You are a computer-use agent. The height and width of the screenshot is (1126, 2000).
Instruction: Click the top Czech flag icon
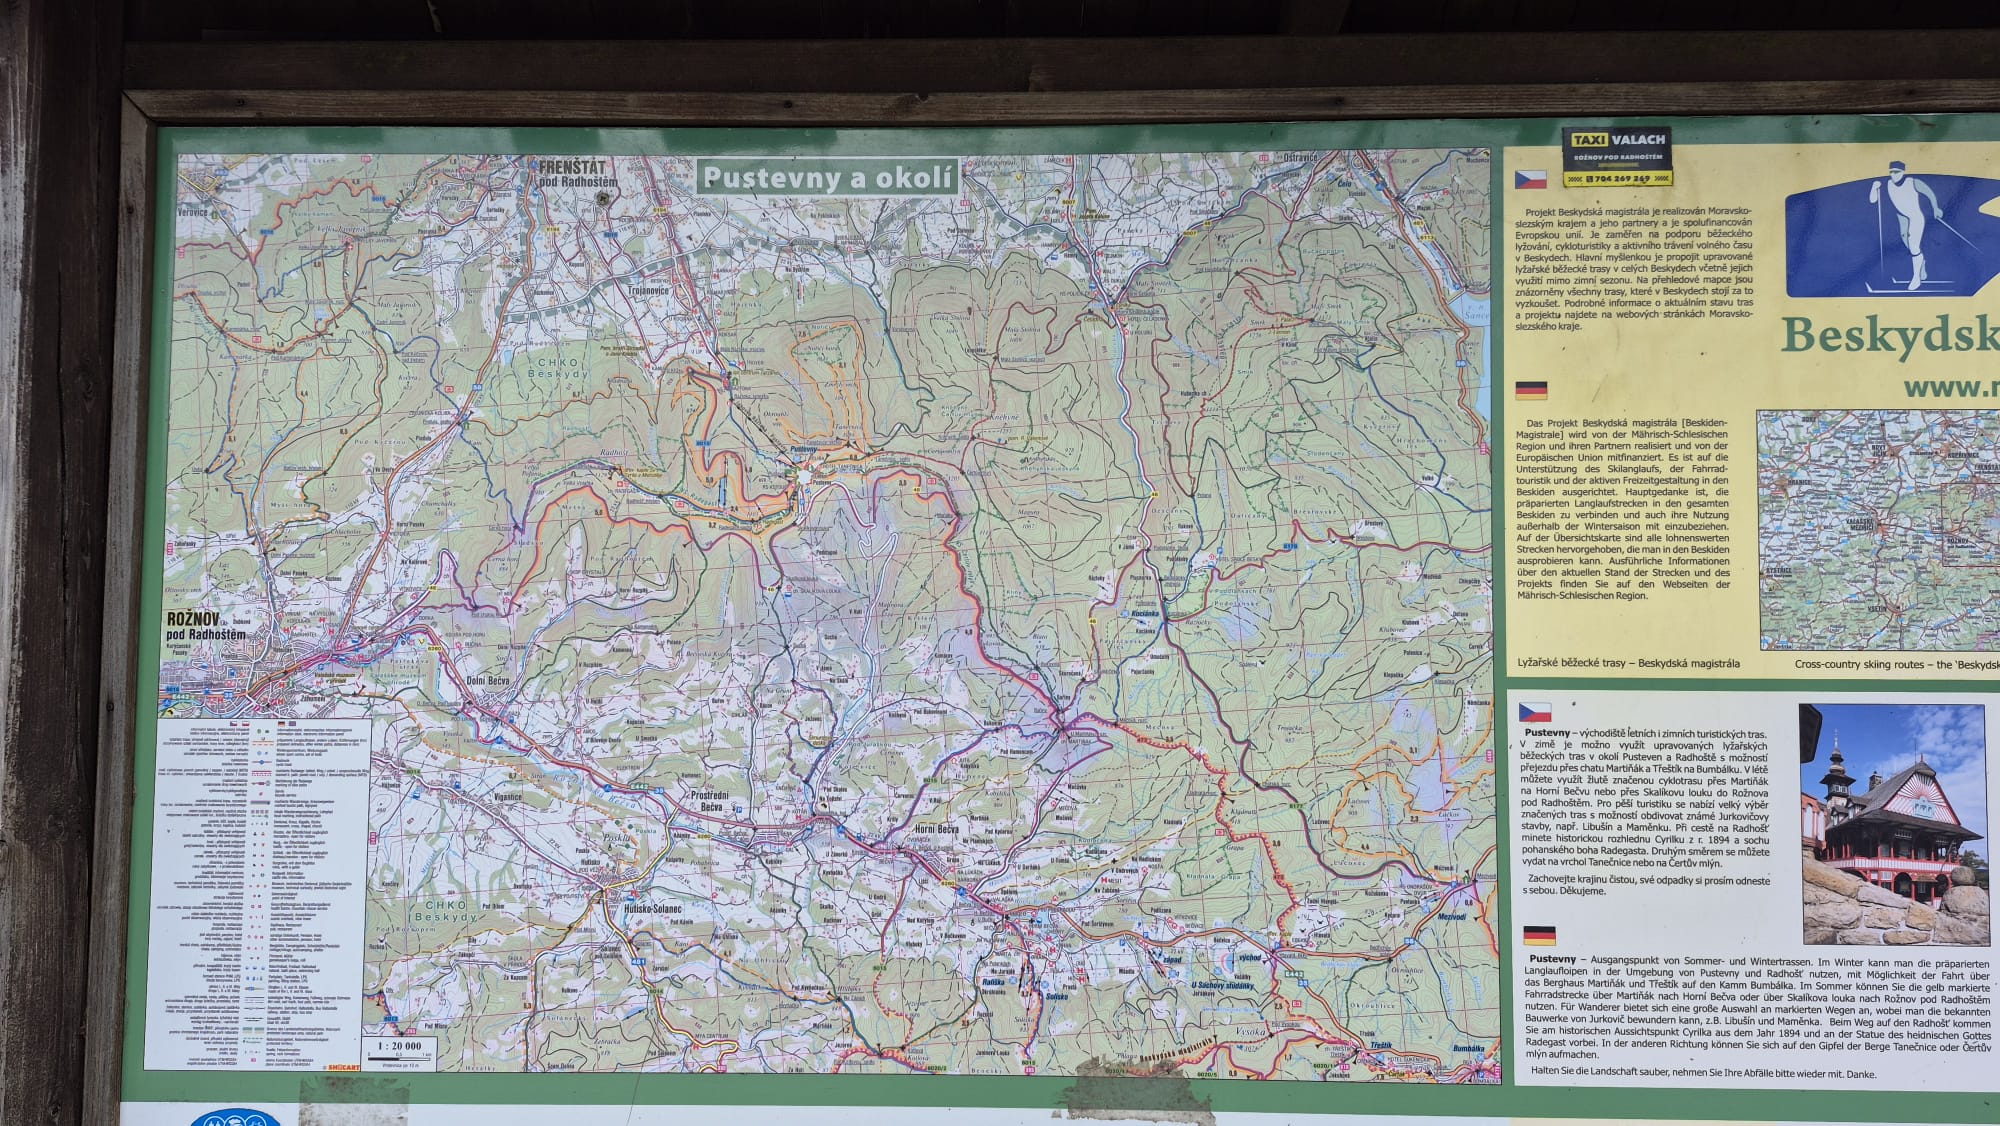coord(1531,180)
